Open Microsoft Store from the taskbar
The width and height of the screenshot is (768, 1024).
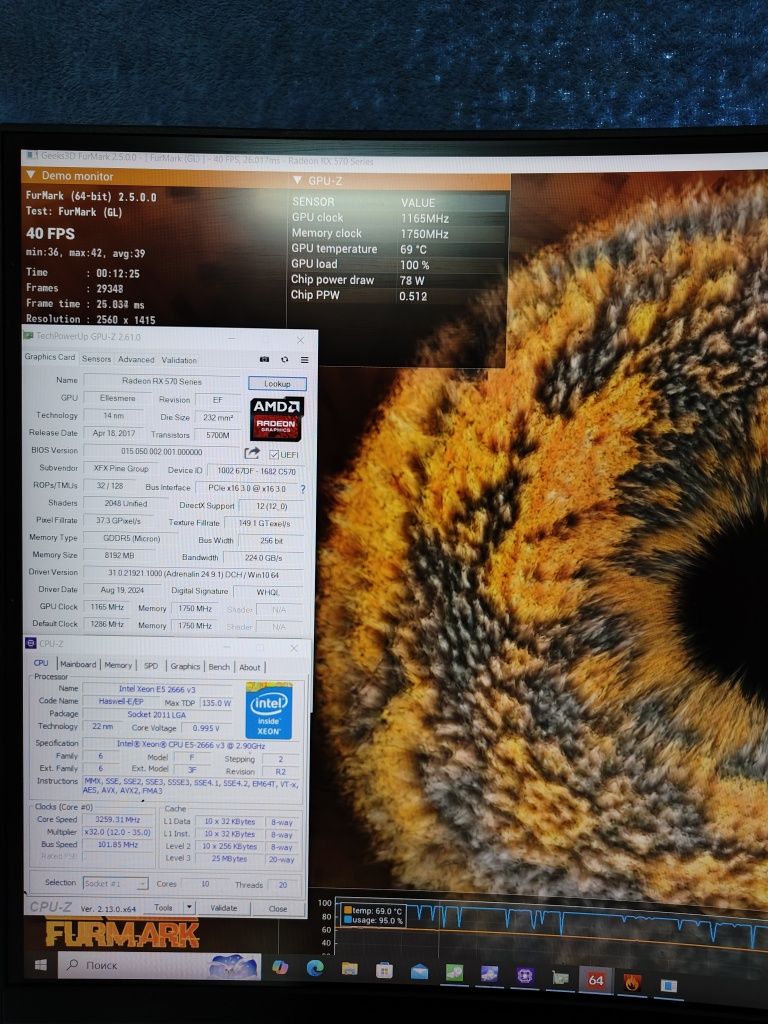tap(385, 970)
